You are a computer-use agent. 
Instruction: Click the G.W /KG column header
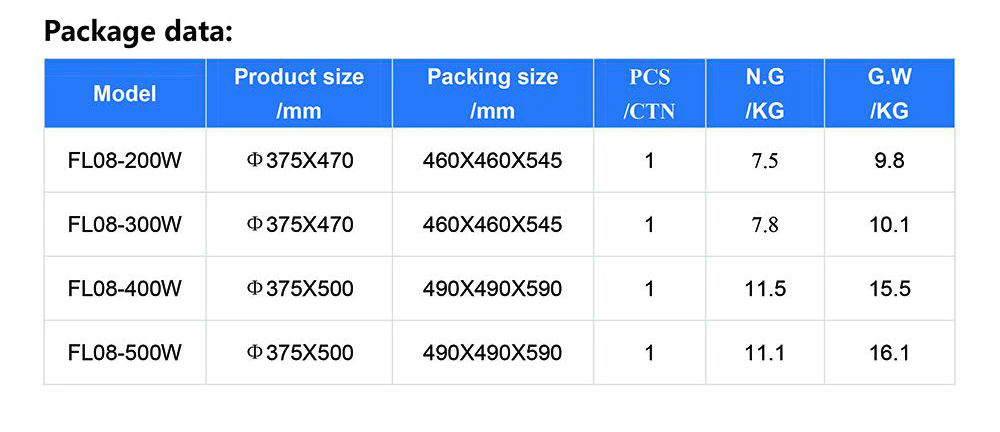coord(889,94)
